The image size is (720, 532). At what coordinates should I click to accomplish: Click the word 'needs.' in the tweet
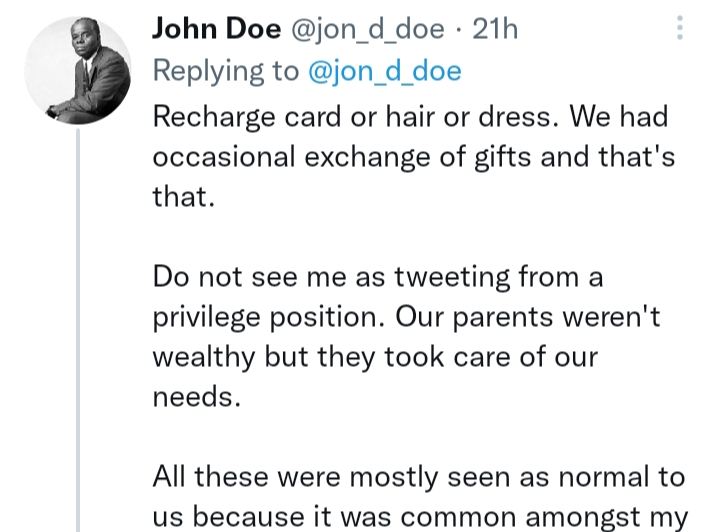(197, 397)
